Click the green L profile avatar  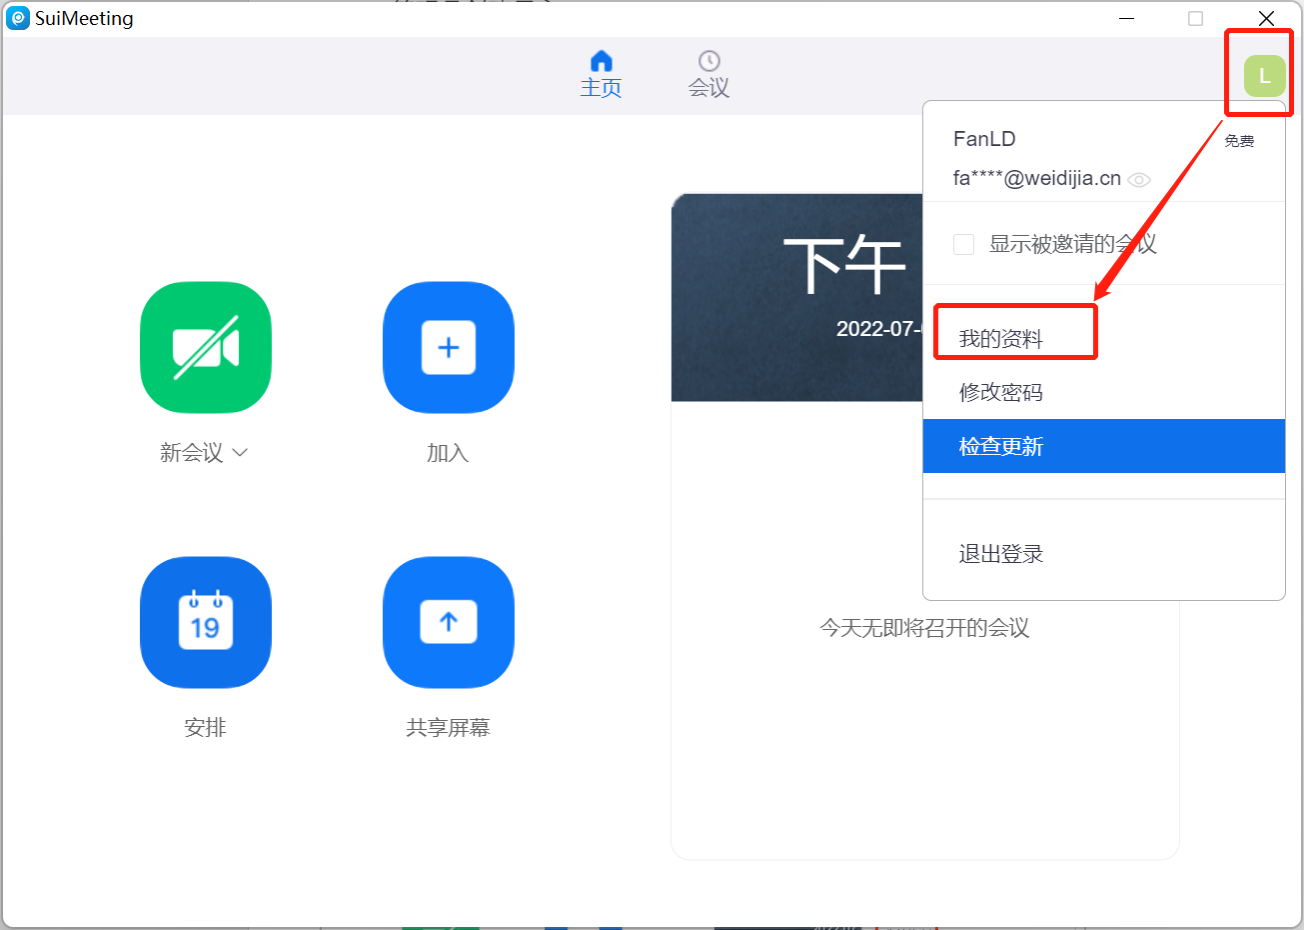pos(1264,76)
